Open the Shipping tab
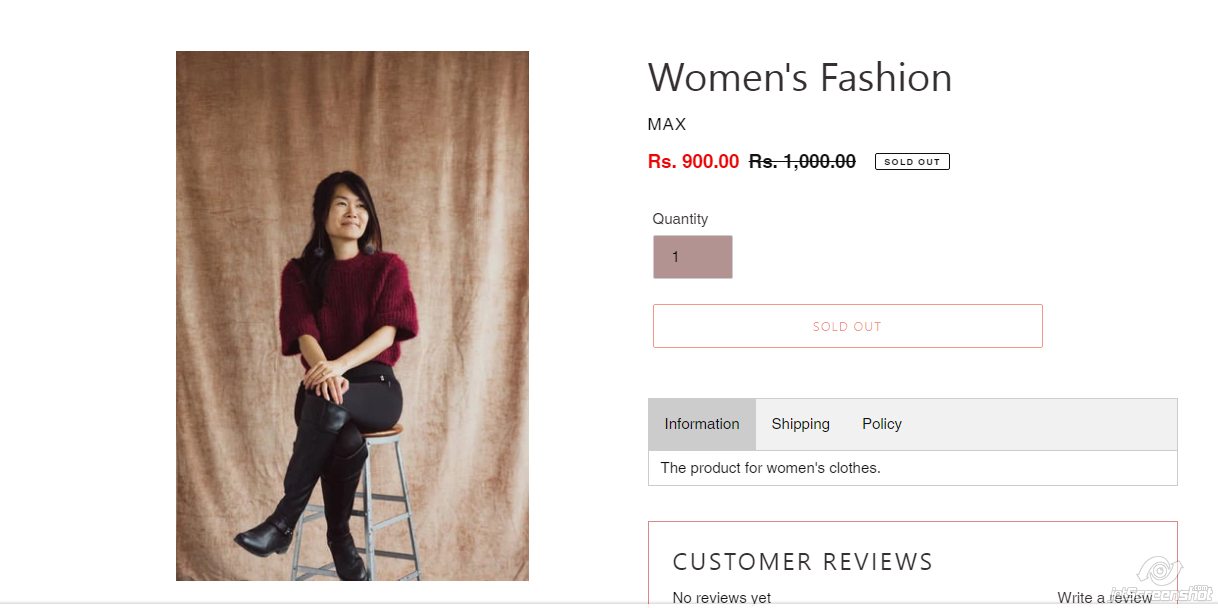The width and height of the screenshot is (1218, 608). [800, 424]
